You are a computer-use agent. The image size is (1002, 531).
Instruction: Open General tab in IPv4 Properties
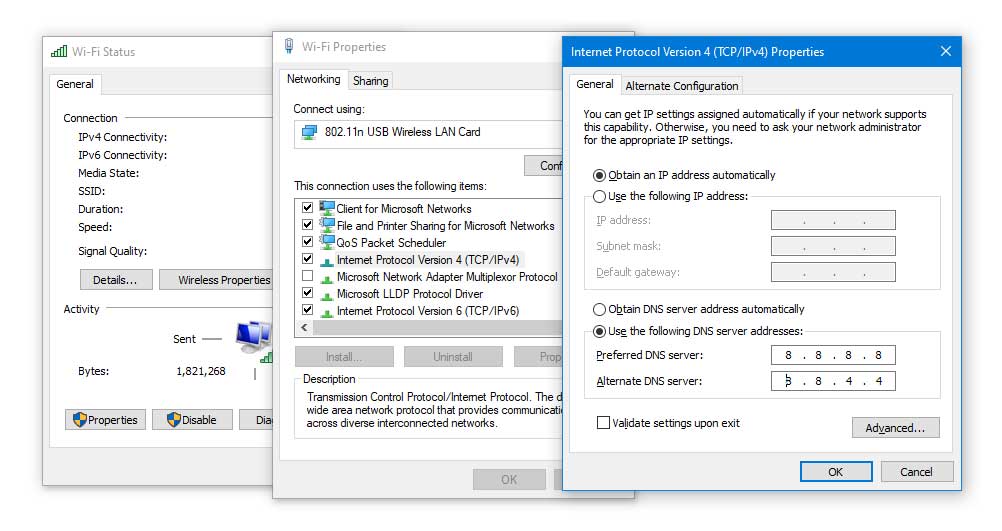[594, 84]
